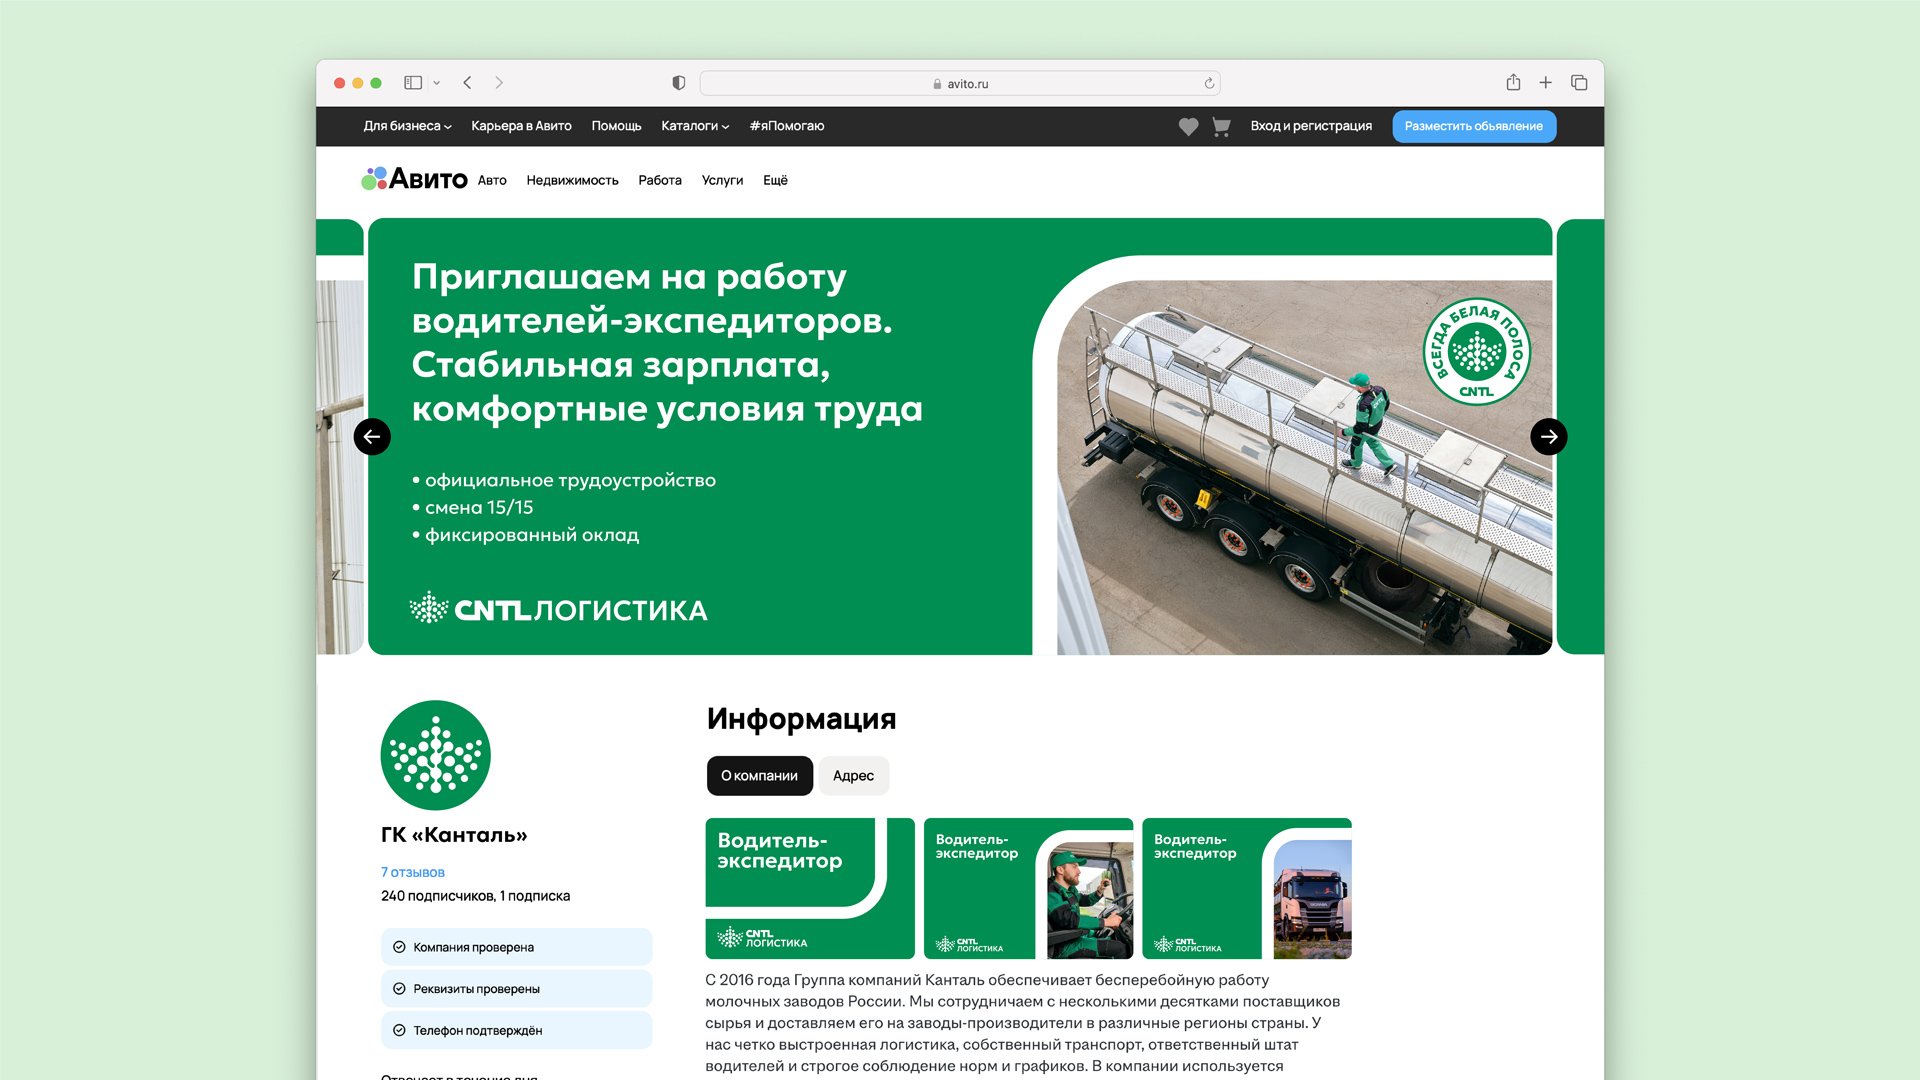Click the смена 15/15 bullet text
Screen dimensions: 1920x1080
(479, 508)
